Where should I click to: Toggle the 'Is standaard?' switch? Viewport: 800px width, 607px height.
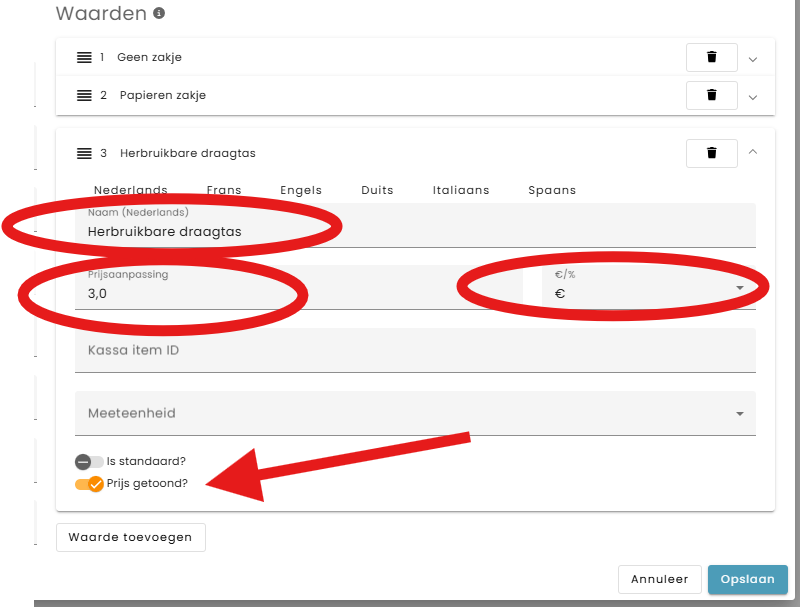tap(89, 462)
